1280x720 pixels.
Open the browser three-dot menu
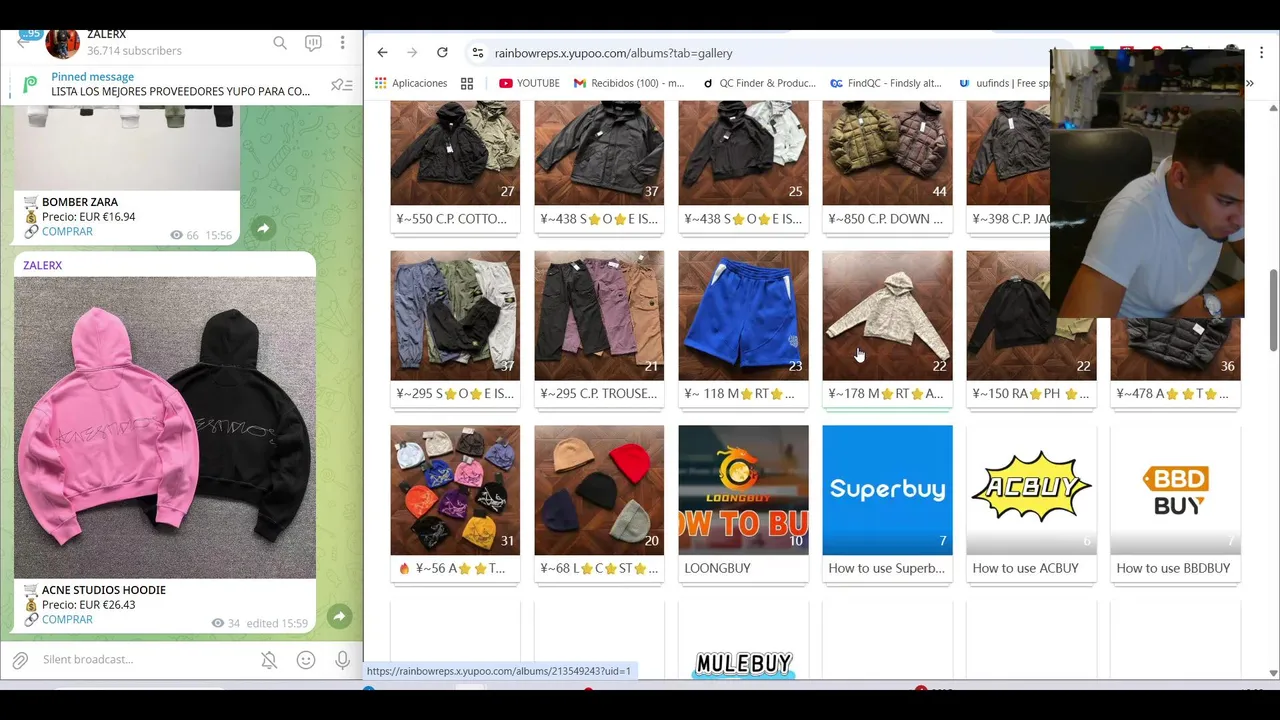pyautogui.click(x=1262, y=53)
